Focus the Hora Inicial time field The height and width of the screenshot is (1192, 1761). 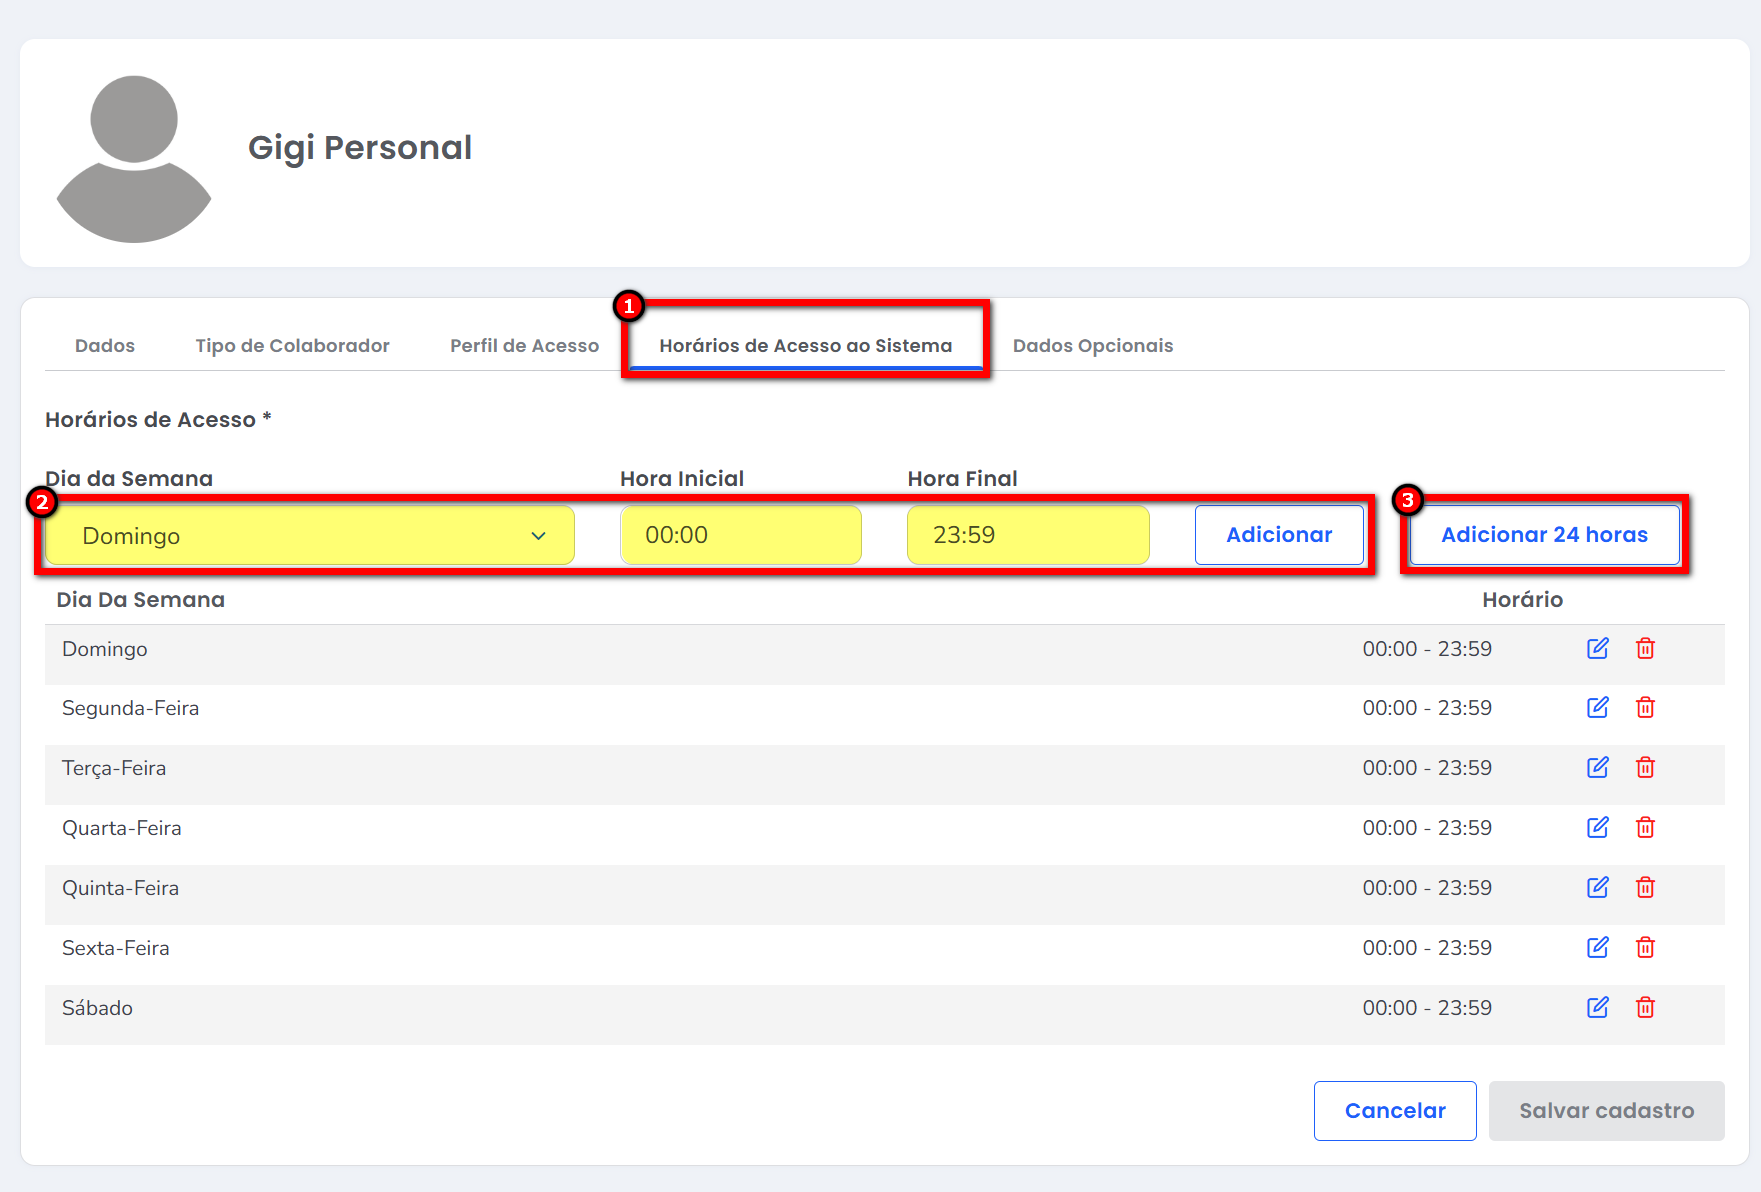[x=740, y=536]
